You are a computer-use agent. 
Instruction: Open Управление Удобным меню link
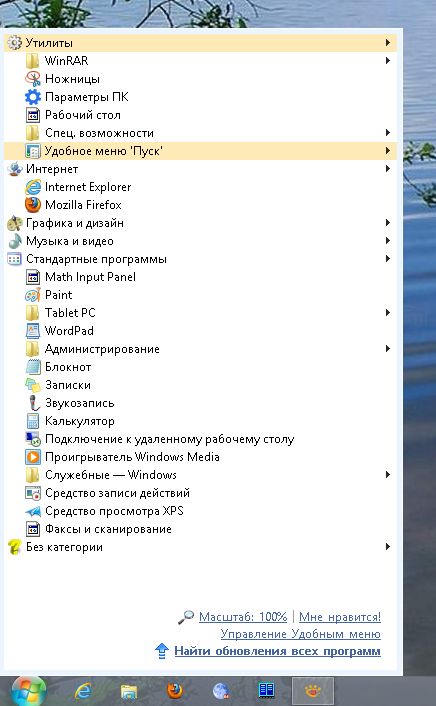point(300,634)
